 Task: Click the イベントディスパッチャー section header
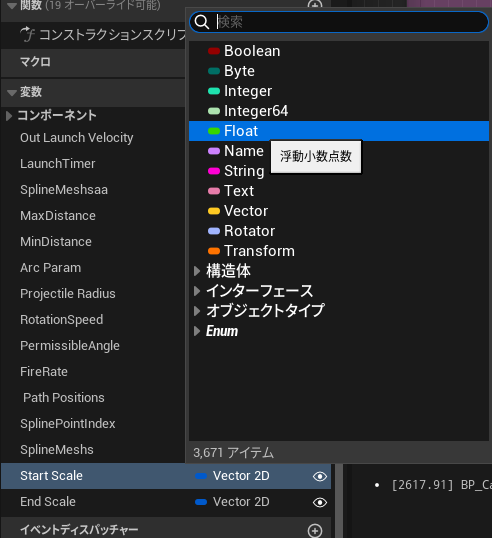pos(166,528)
